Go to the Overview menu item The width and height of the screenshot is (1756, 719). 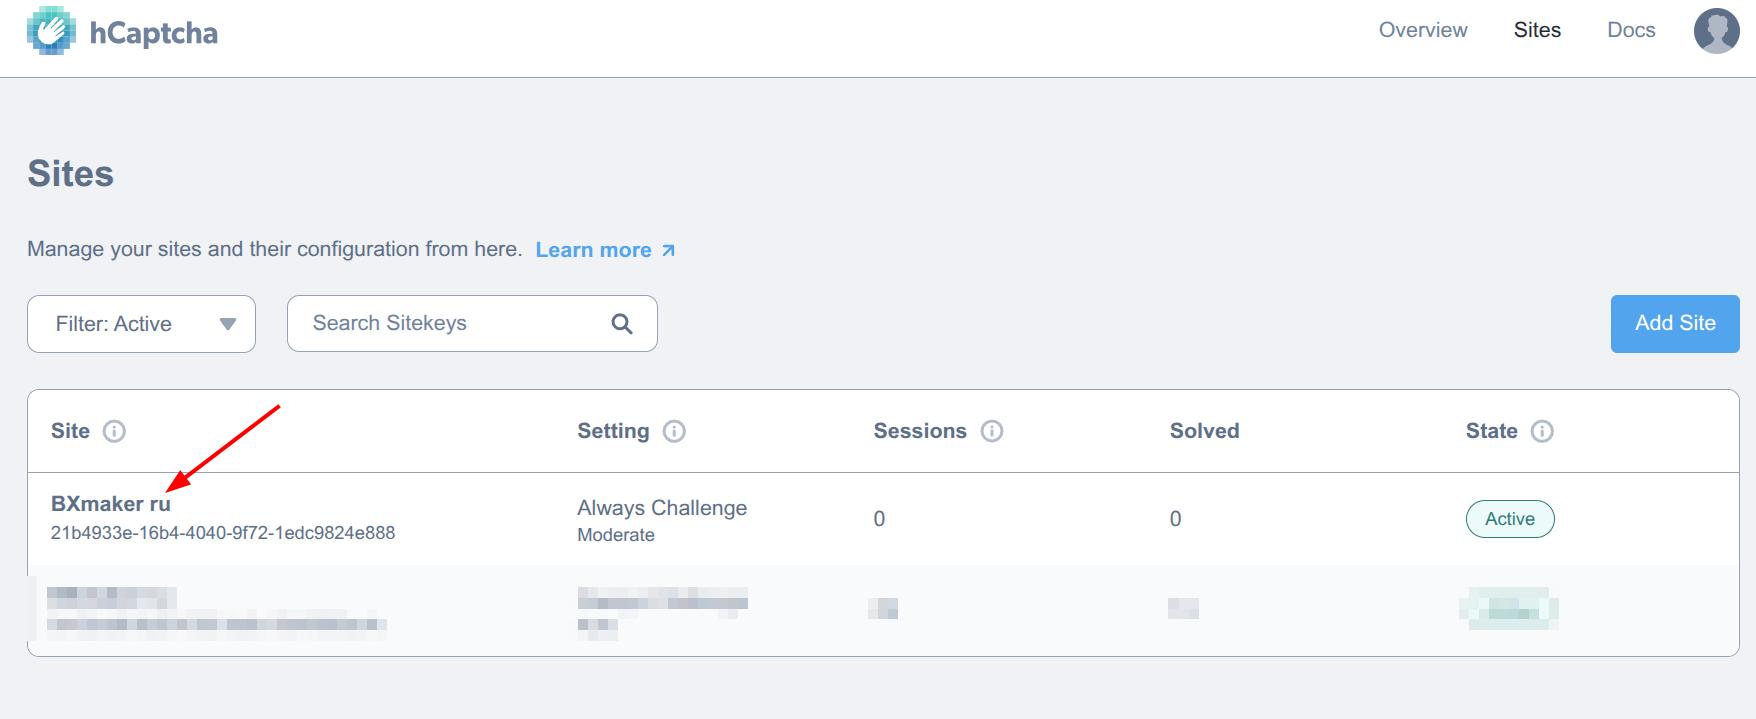1423,30
